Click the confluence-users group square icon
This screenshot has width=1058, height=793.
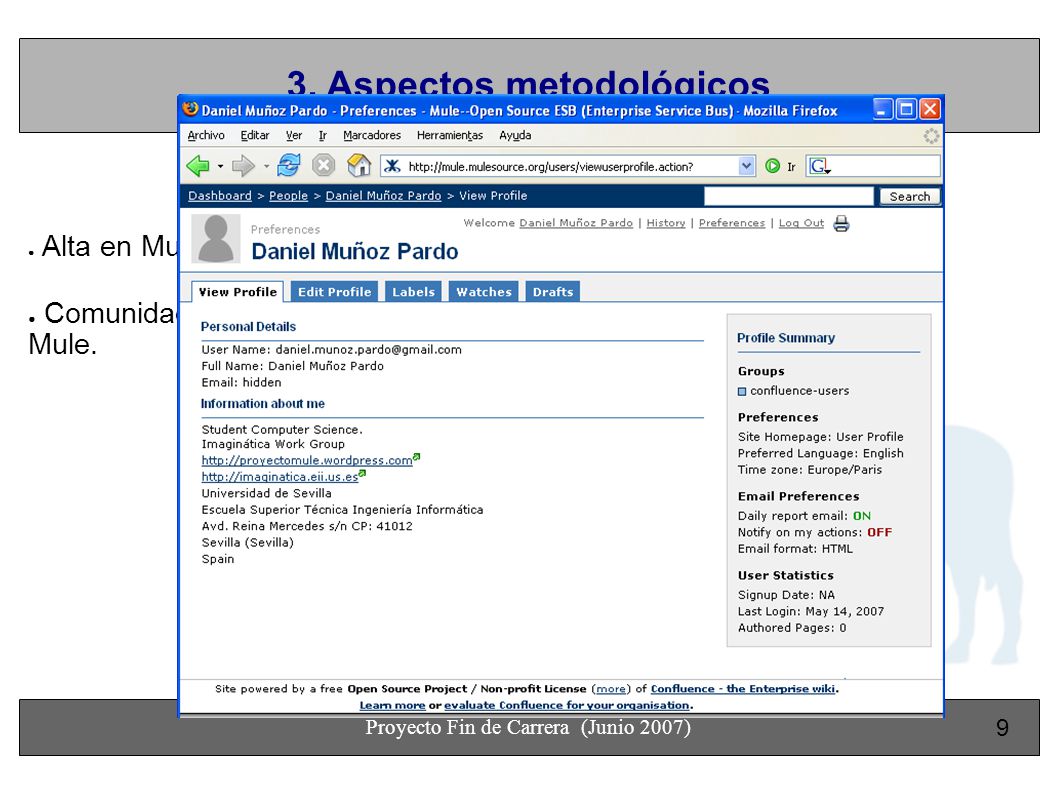(742, 391)
